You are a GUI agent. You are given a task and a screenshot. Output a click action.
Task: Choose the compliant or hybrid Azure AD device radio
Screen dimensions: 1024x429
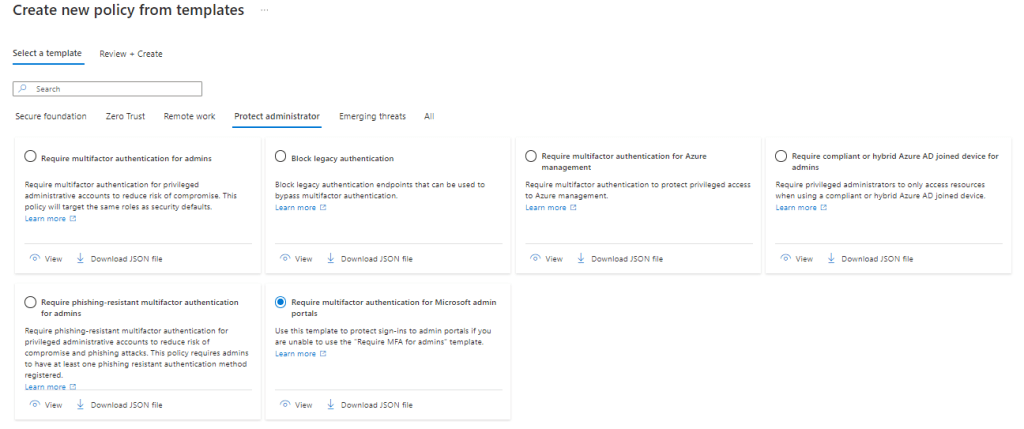click(x=781, y=157)
